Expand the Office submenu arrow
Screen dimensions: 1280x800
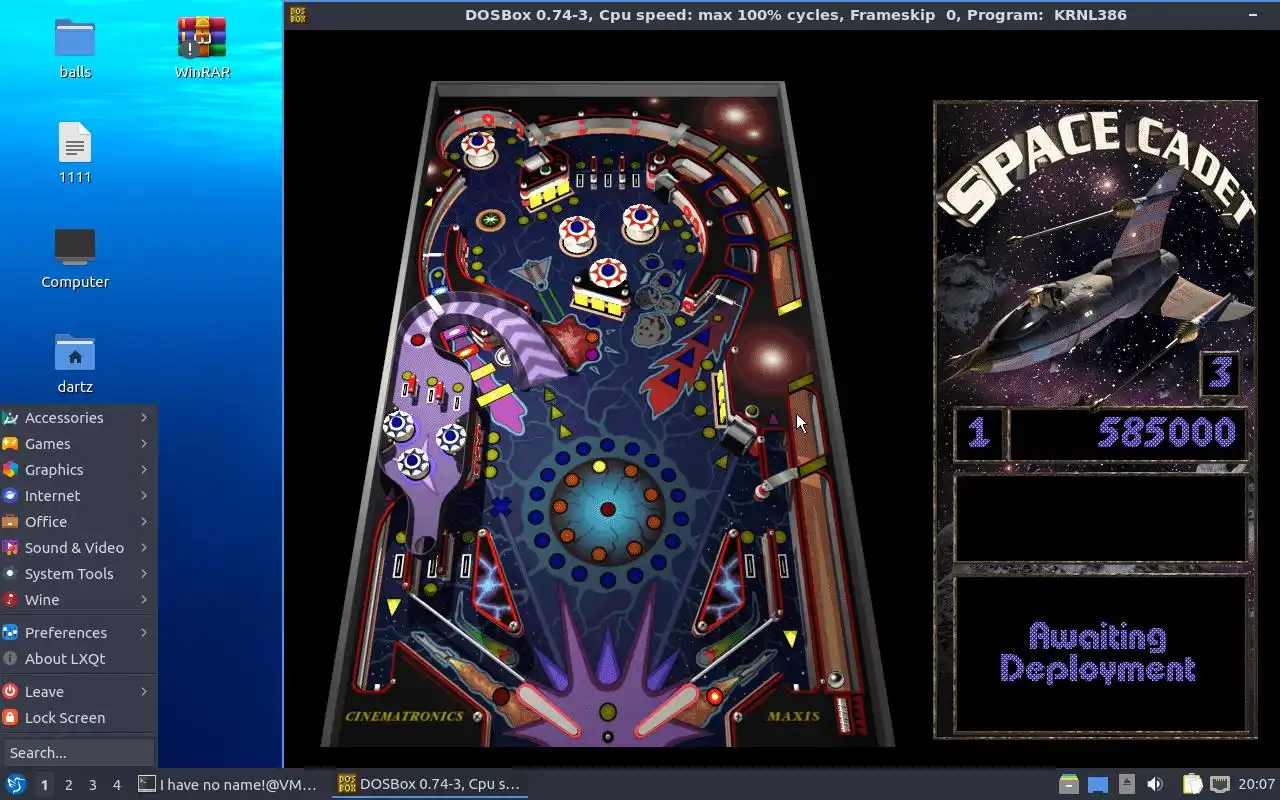(x=144, y=521)
